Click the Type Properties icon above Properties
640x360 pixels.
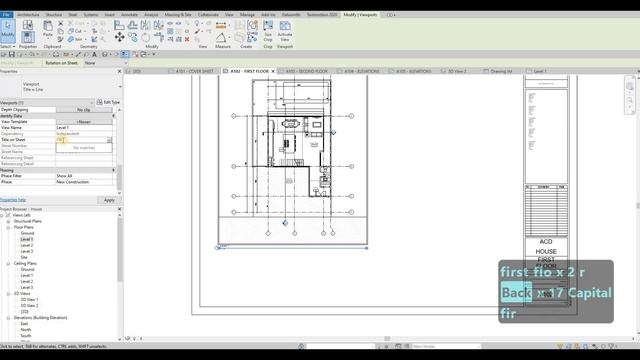coord(28,24)
